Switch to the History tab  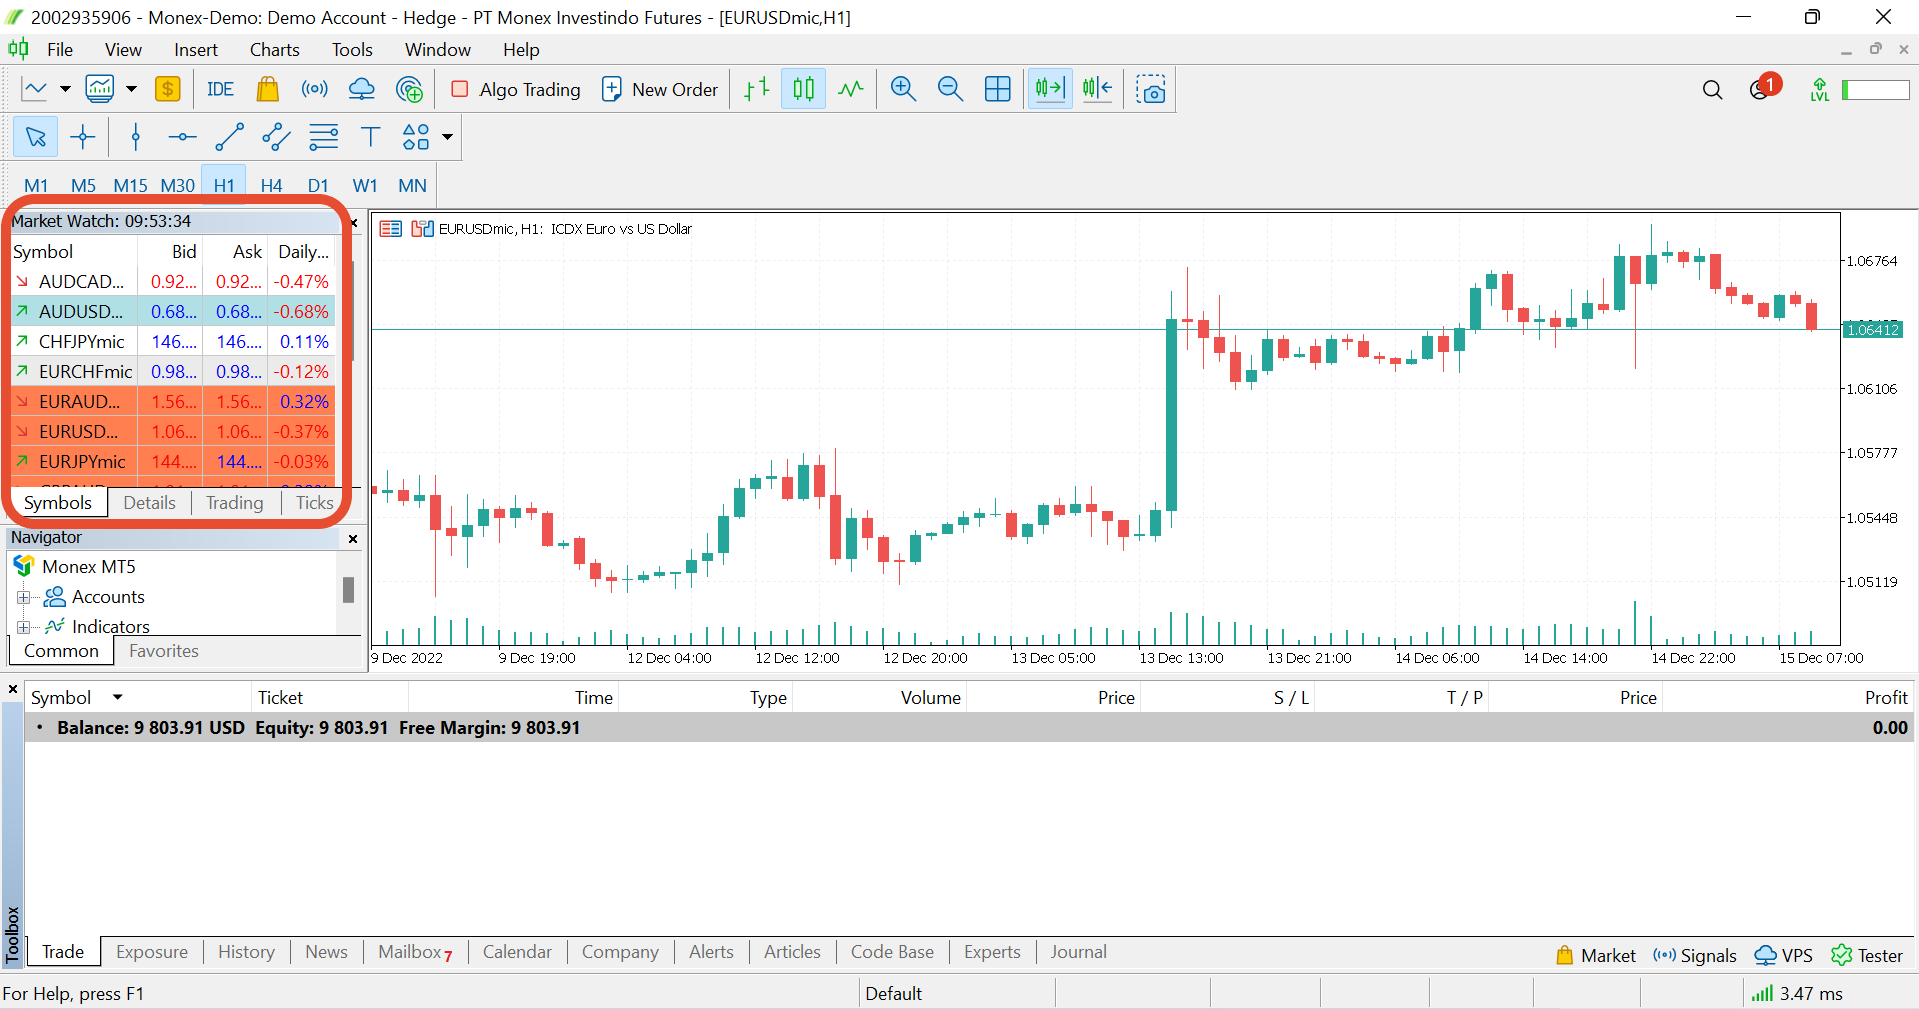[x=246, y=952]
